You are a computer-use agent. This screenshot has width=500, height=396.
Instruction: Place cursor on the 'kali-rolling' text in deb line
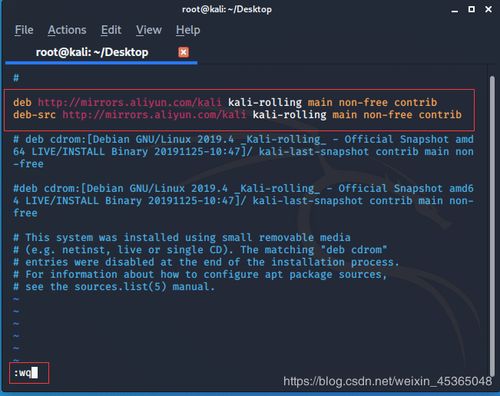coord(265,102)
